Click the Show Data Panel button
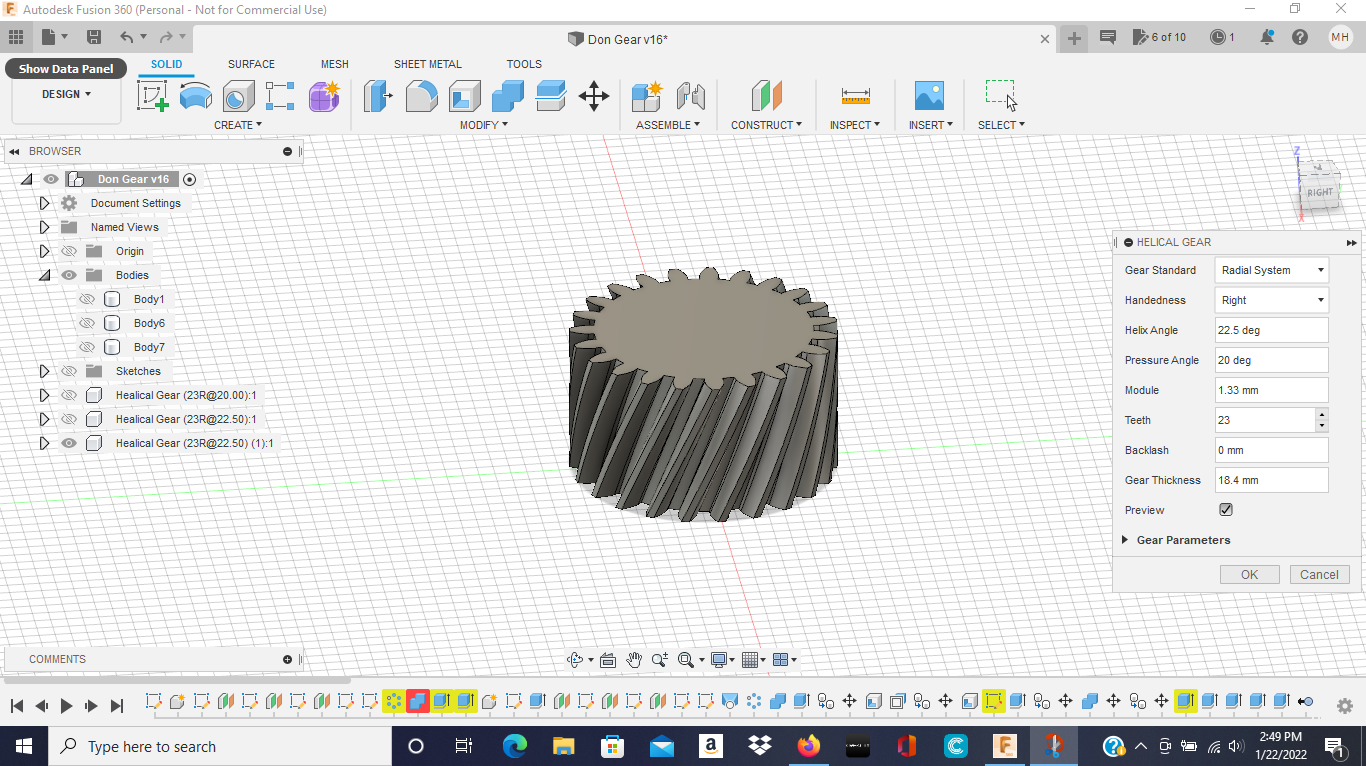The image size is (1366, 766). pyautogui.click(x=66, y=69)
